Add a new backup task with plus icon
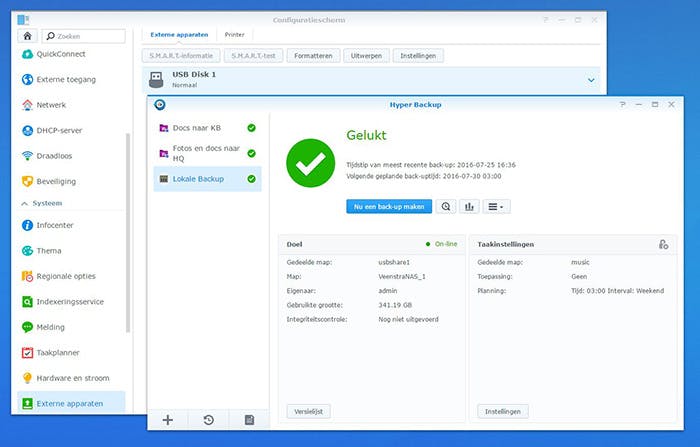 click(x=168, y=420)
